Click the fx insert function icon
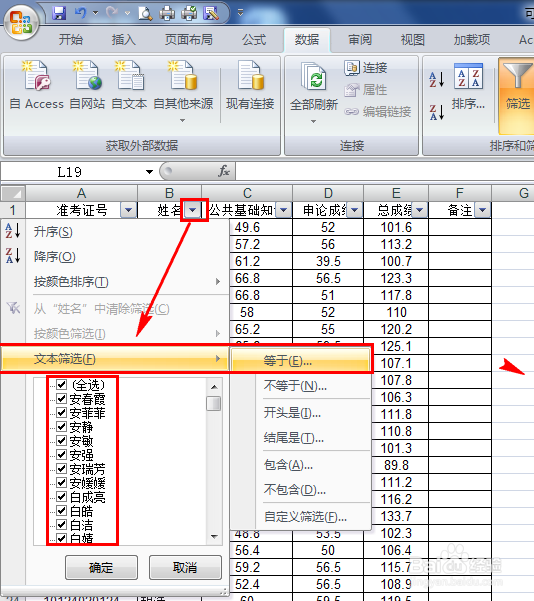The image size is (534, 601). point(224,171)
